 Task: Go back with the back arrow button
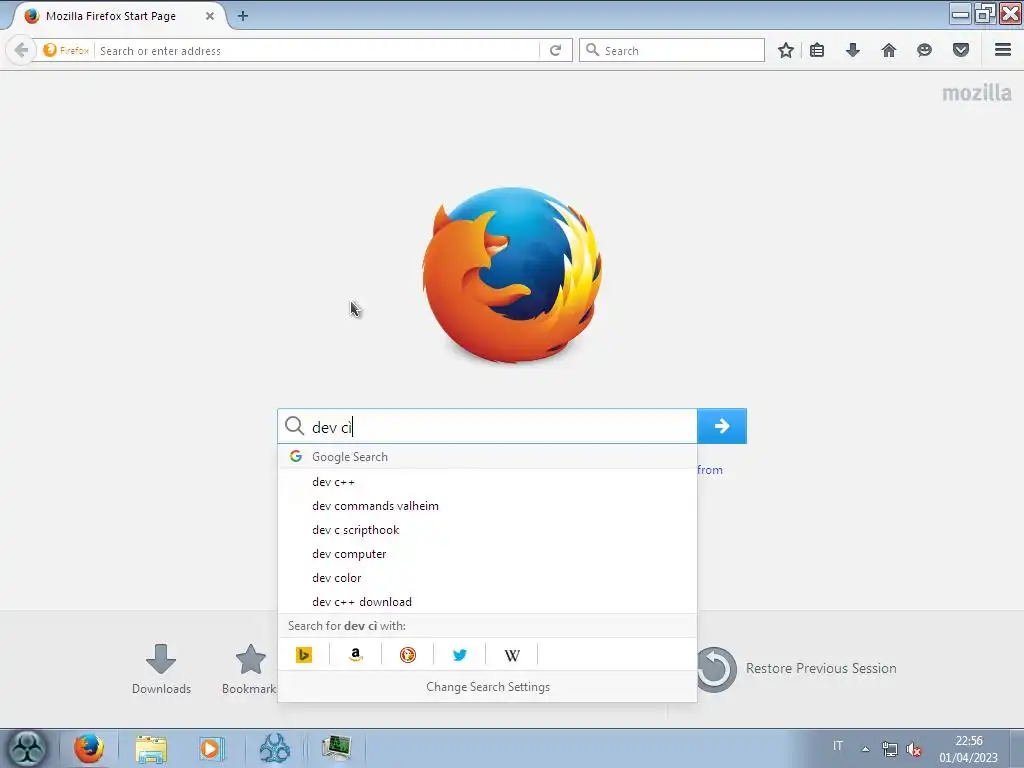coord(21,50)
